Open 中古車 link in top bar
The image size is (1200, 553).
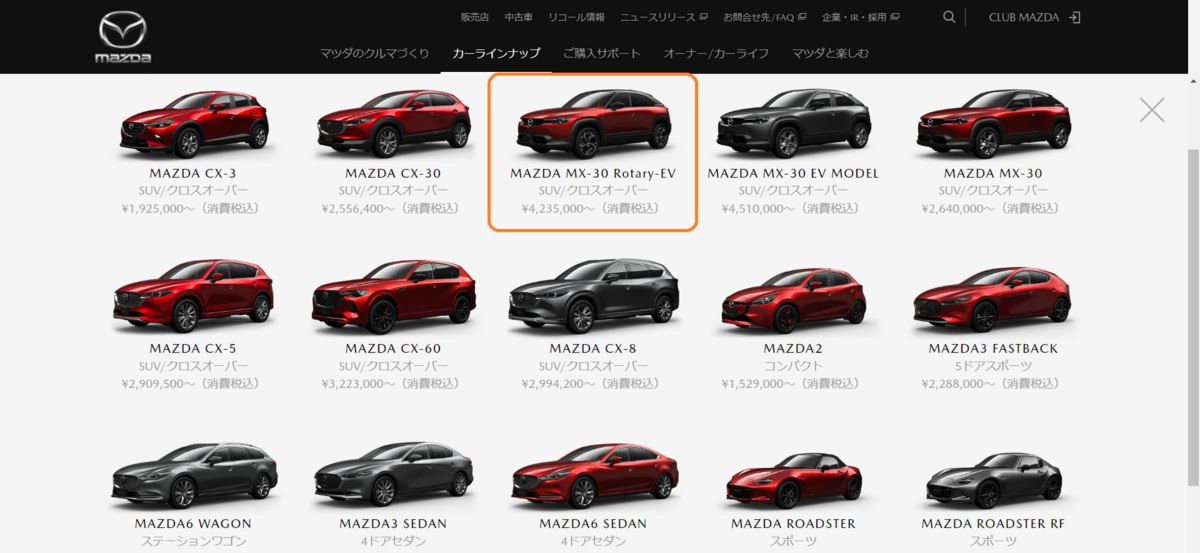click(519, 18)
